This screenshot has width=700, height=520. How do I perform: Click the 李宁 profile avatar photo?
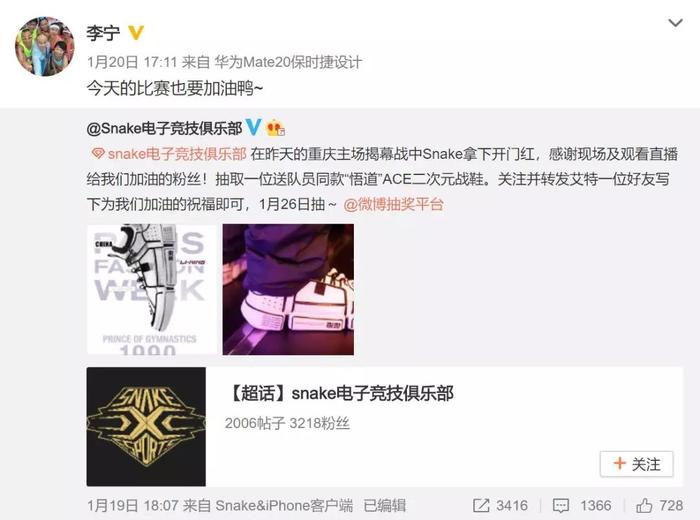(45, 46)
